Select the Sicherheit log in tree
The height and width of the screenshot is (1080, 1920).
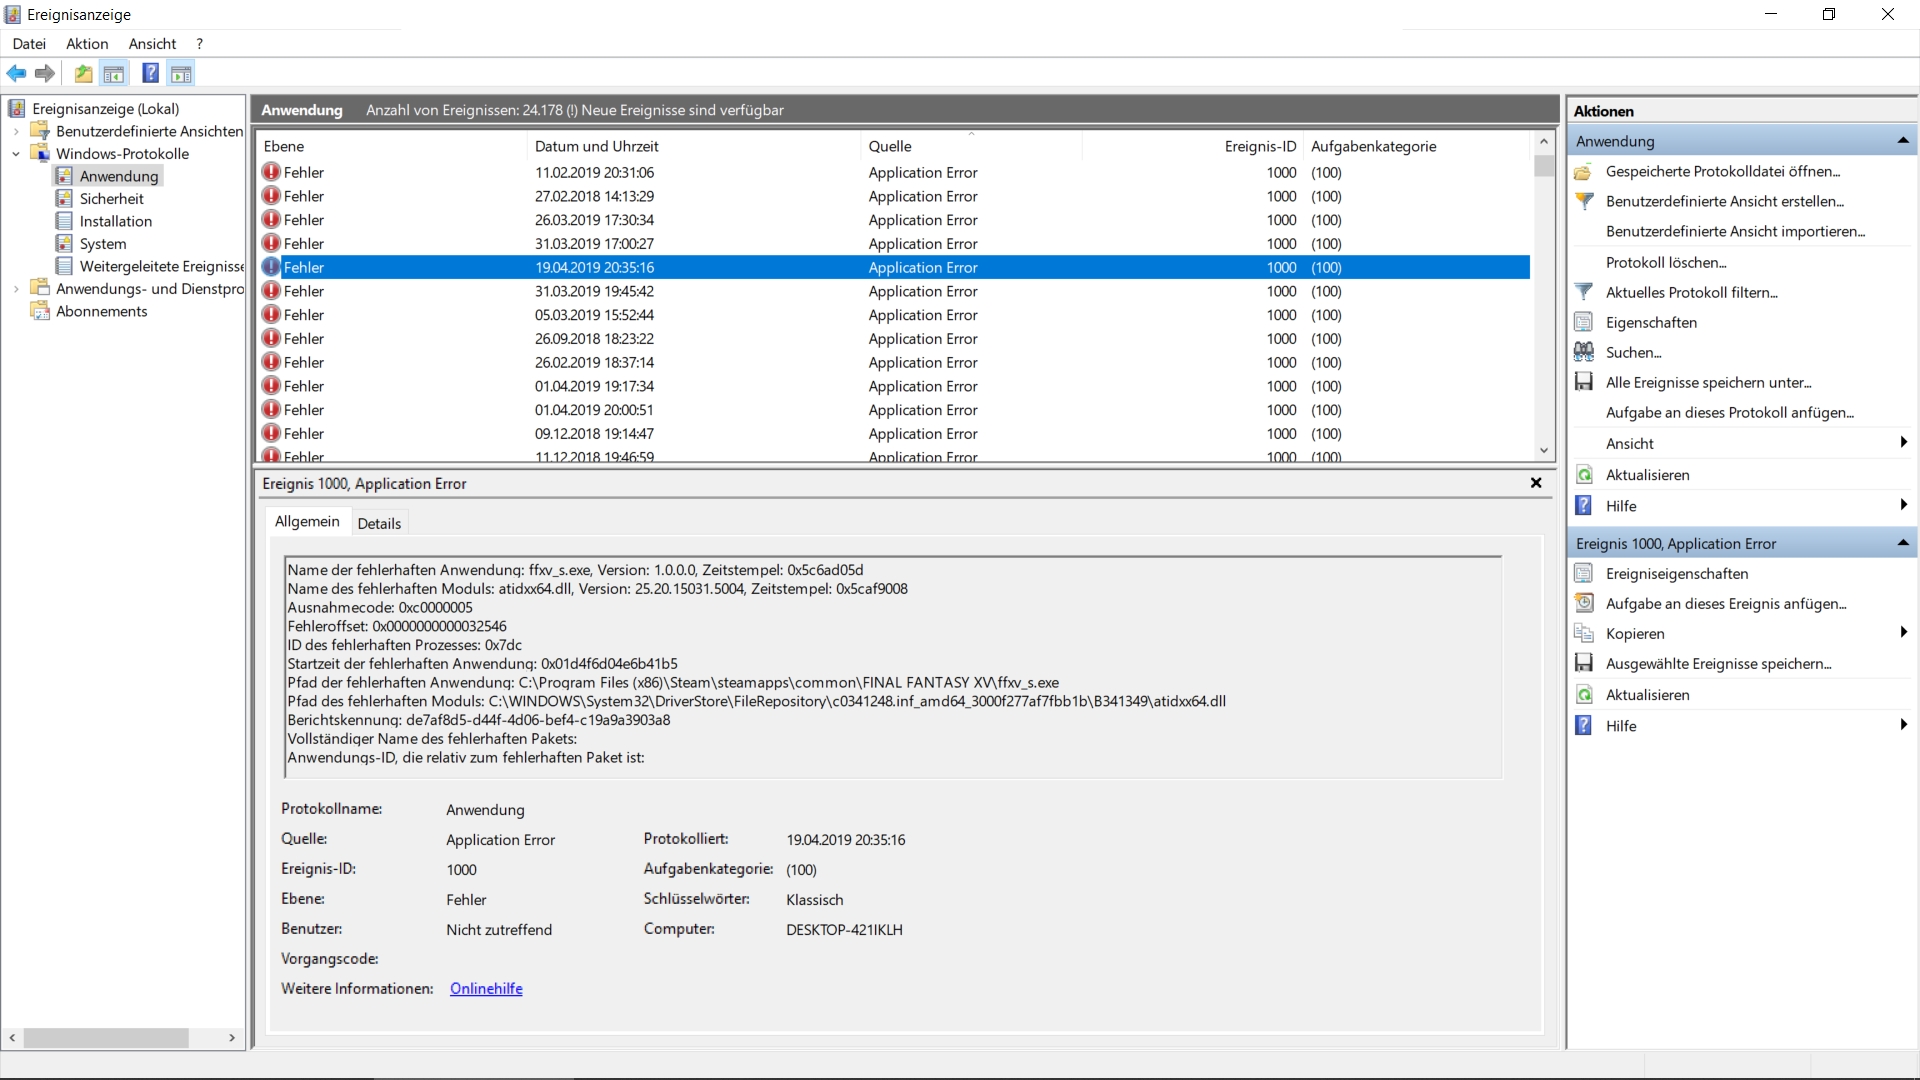111,199
